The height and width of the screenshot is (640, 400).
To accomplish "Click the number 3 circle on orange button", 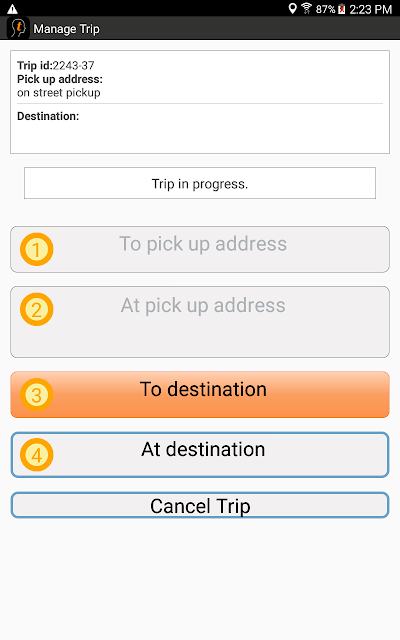I will [37, 395].
